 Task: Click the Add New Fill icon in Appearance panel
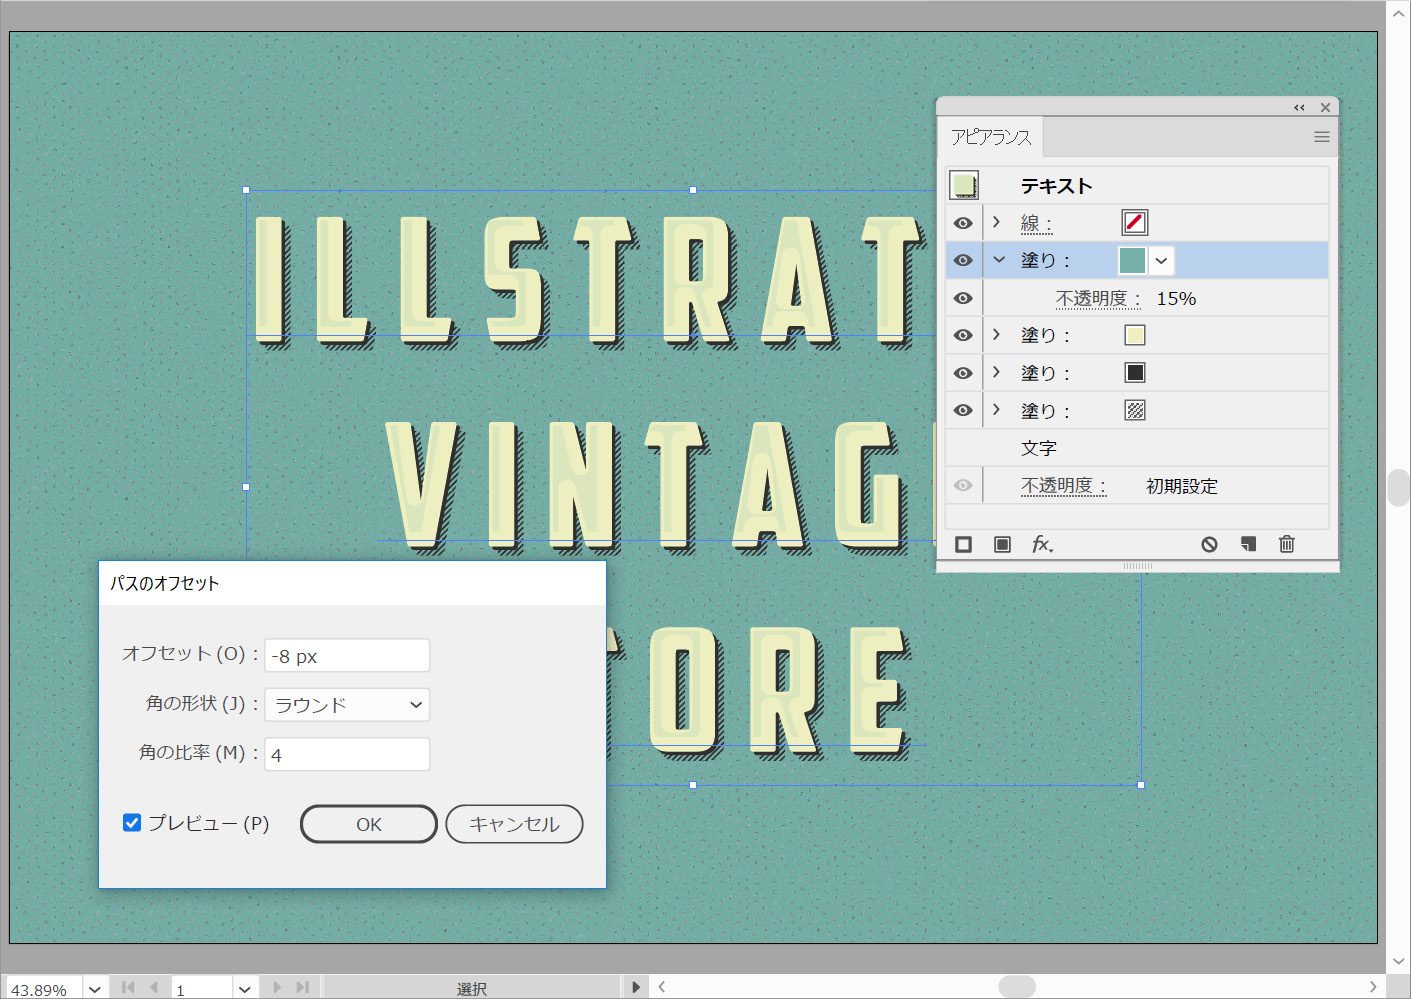tap(1002, 544)
